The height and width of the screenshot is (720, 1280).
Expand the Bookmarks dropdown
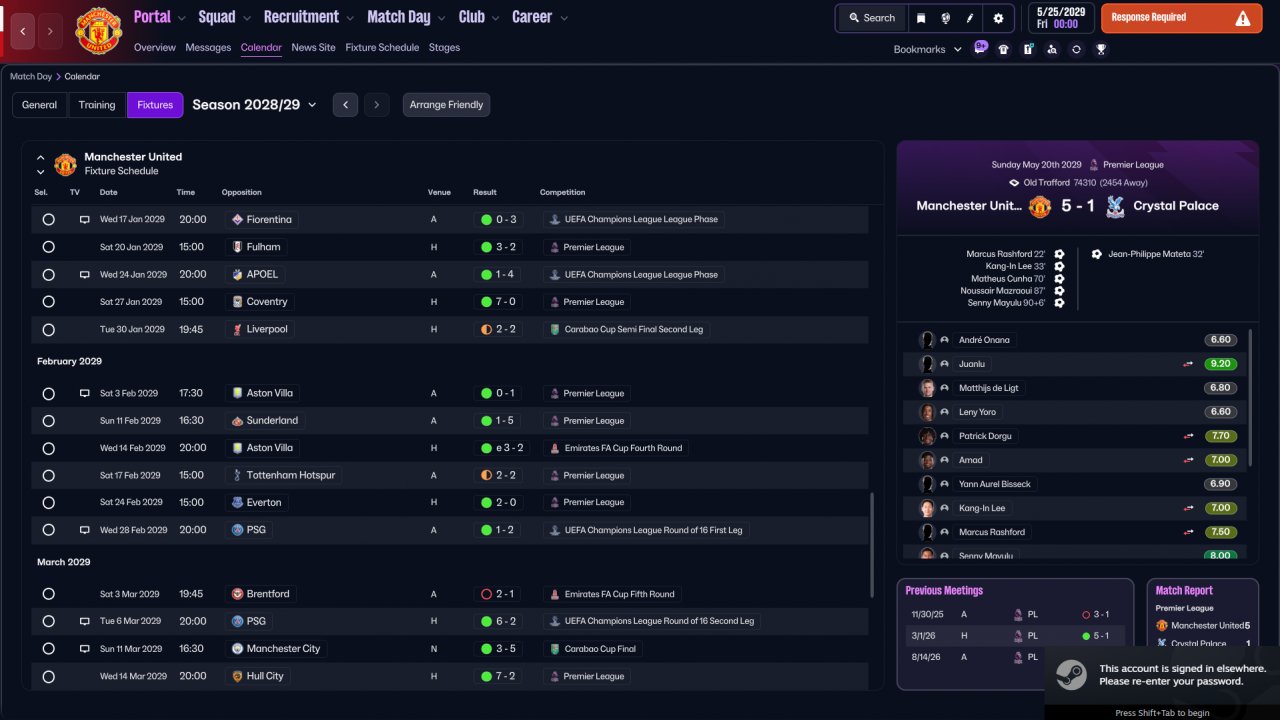click(x=927, y=49)
